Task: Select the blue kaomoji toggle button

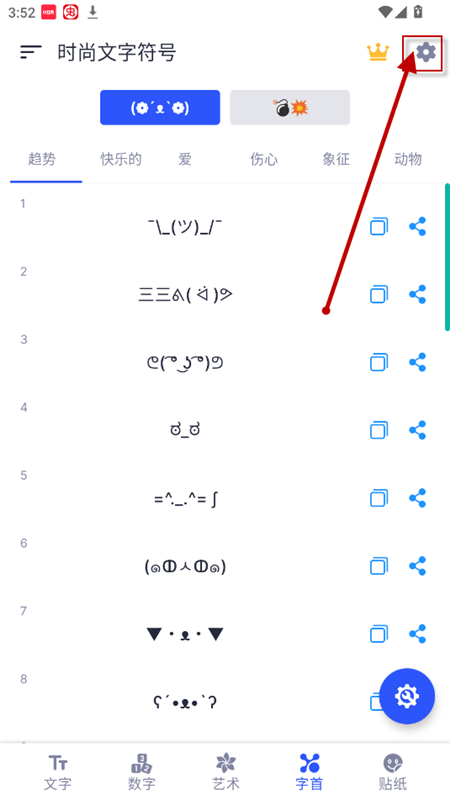Action: [x=160, y=108]
